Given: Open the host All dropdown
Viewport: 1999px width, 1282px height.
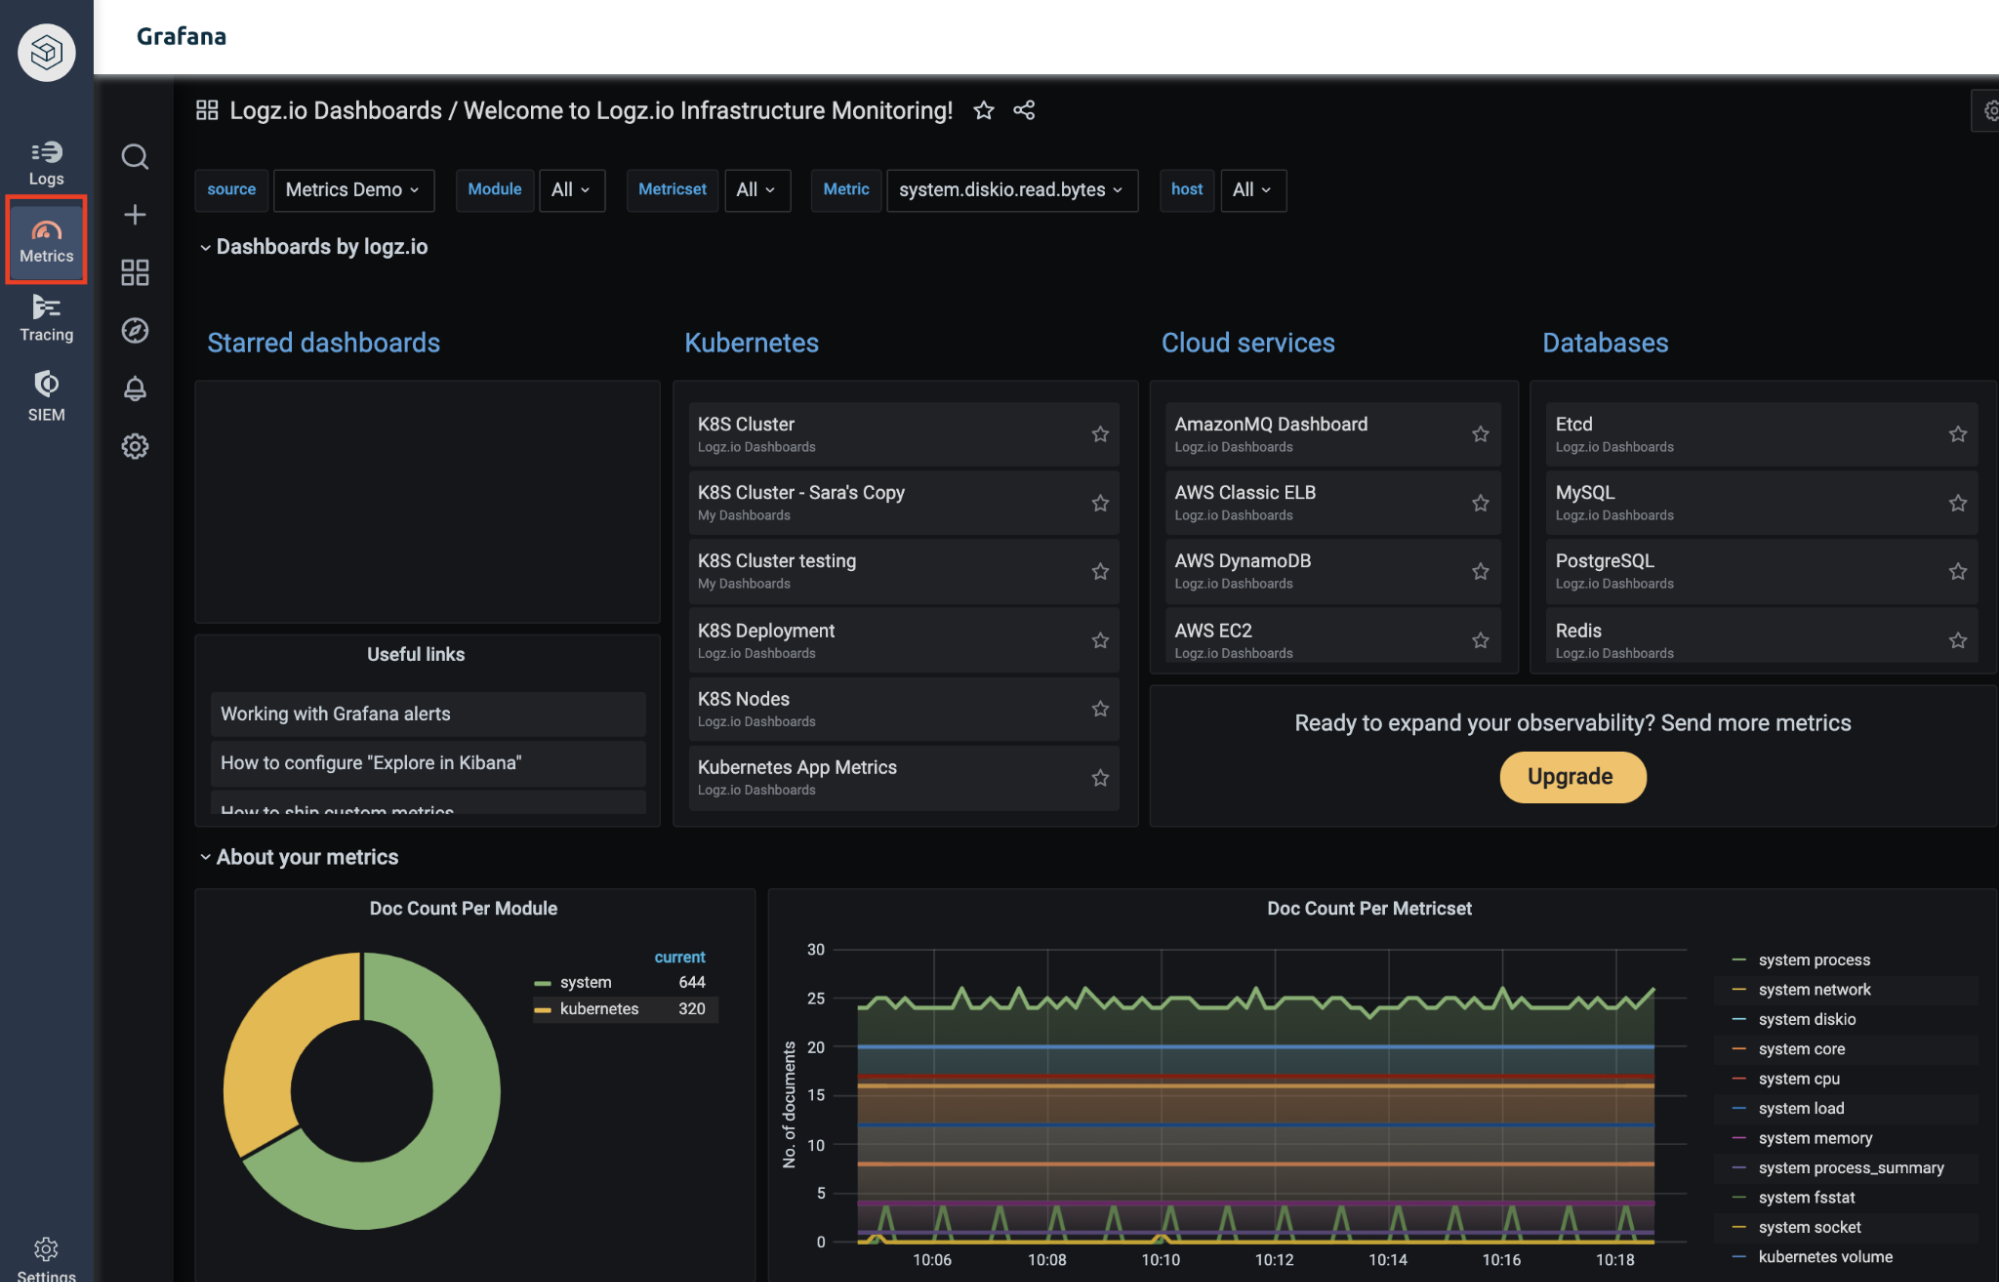Looking at the screenshot, I should (x=1252, y=190).
